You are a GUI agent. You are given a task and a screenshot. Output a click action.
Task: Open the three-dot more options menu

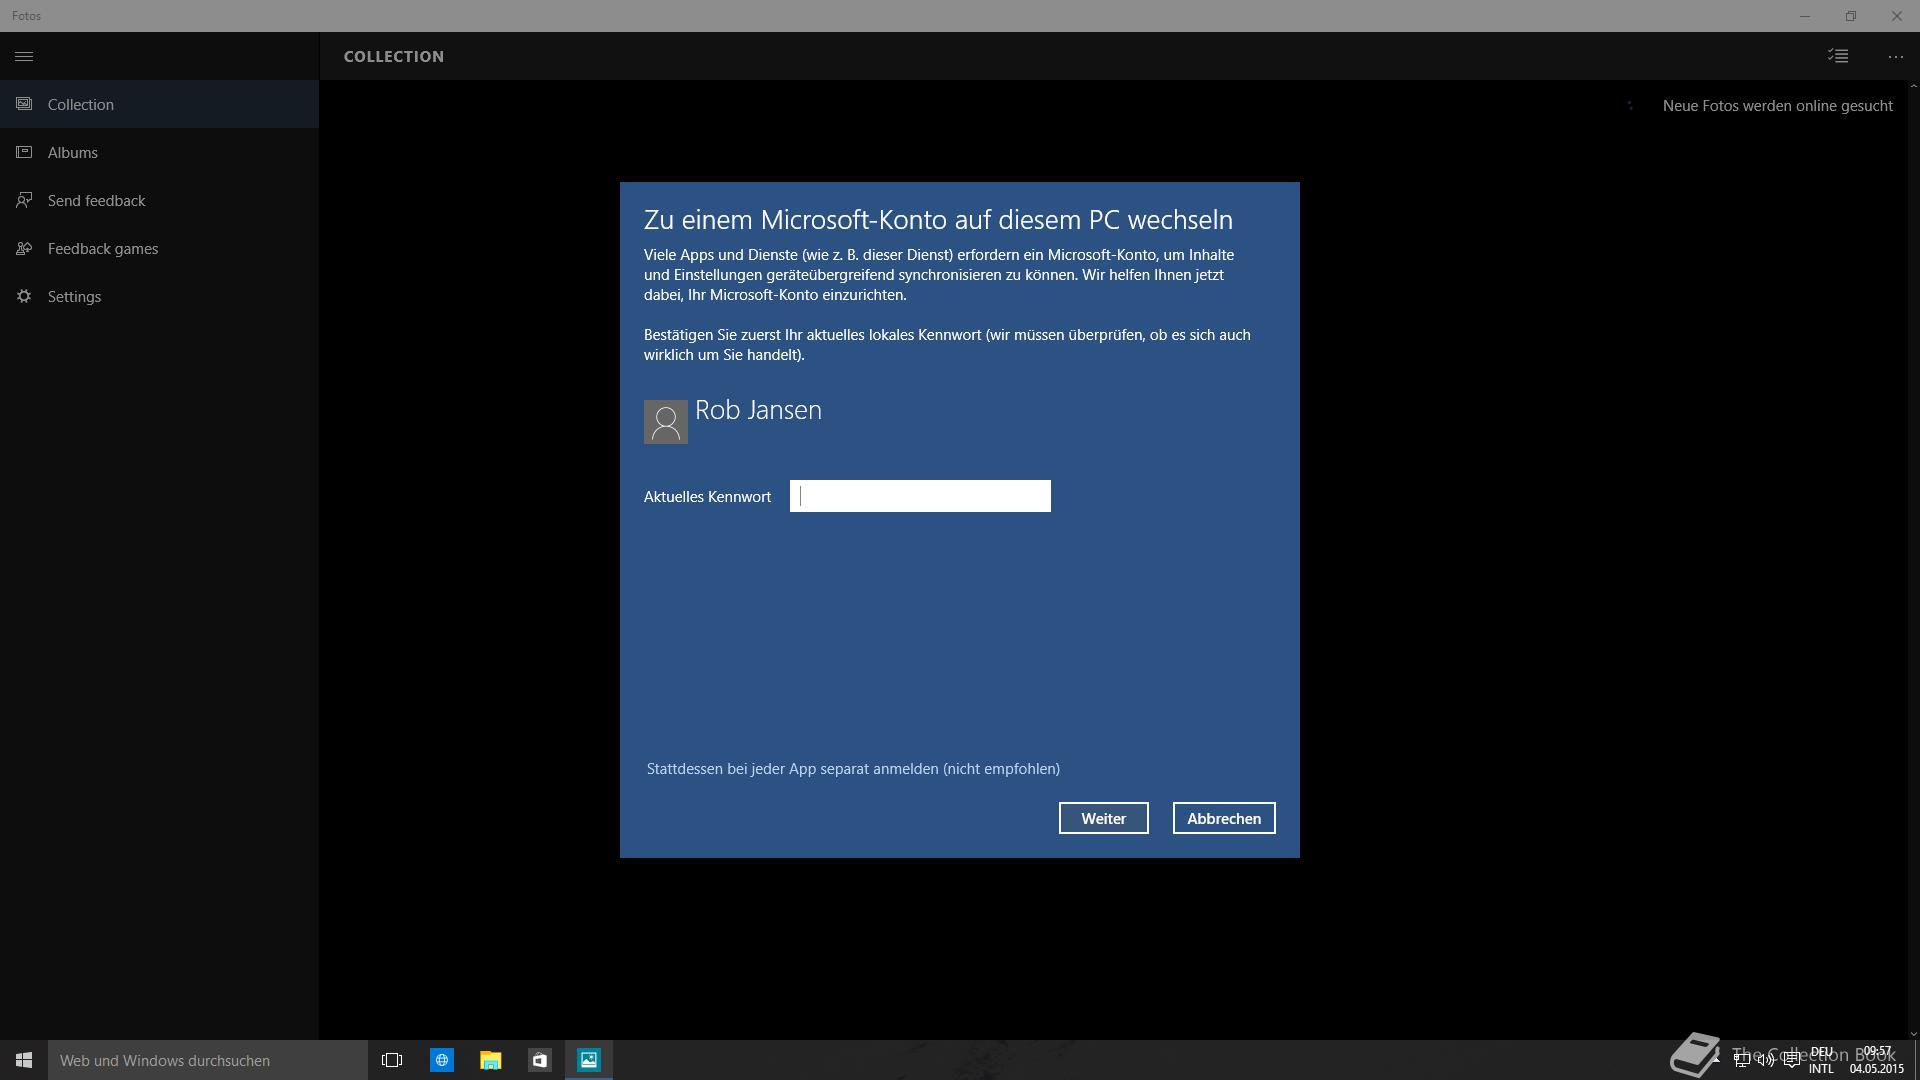pyautogui.click(x=1895, y=56)
